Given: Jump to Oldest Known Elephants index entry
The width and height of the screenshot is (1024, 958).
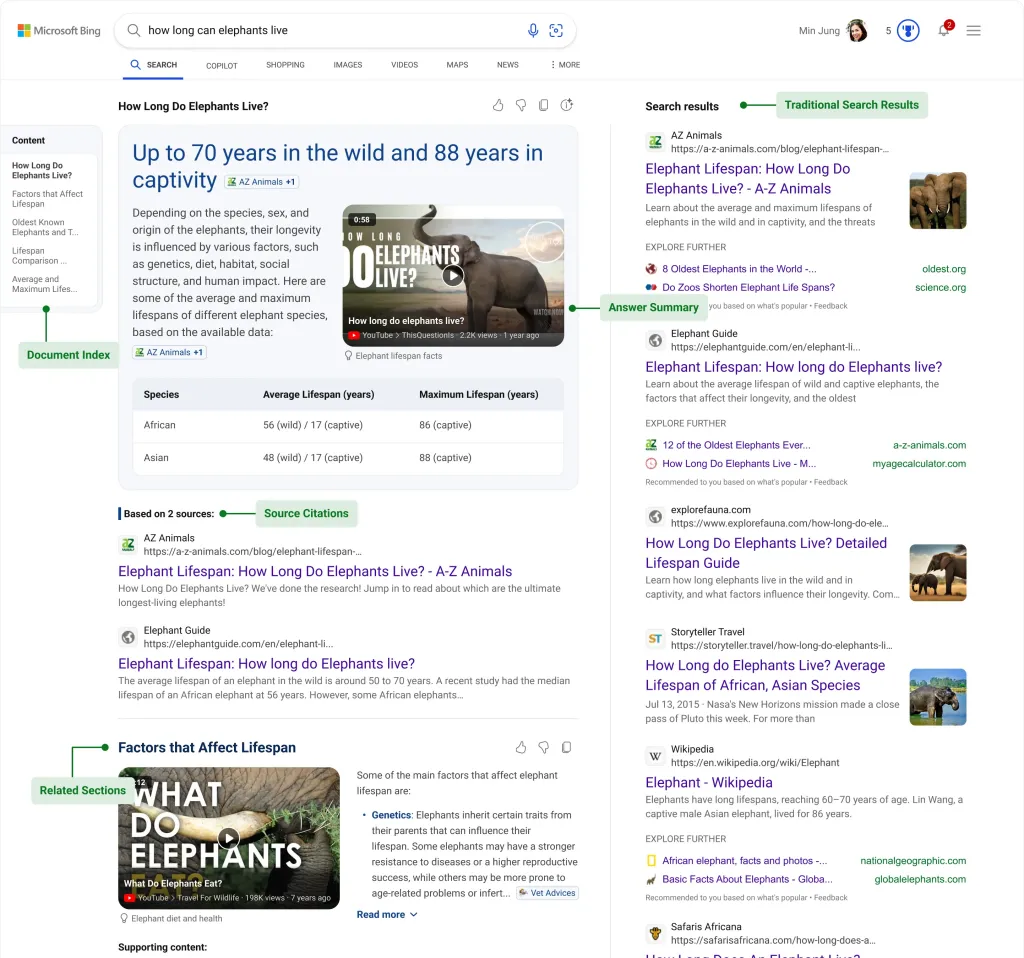Looking at the screenshot, I should 44,227.
